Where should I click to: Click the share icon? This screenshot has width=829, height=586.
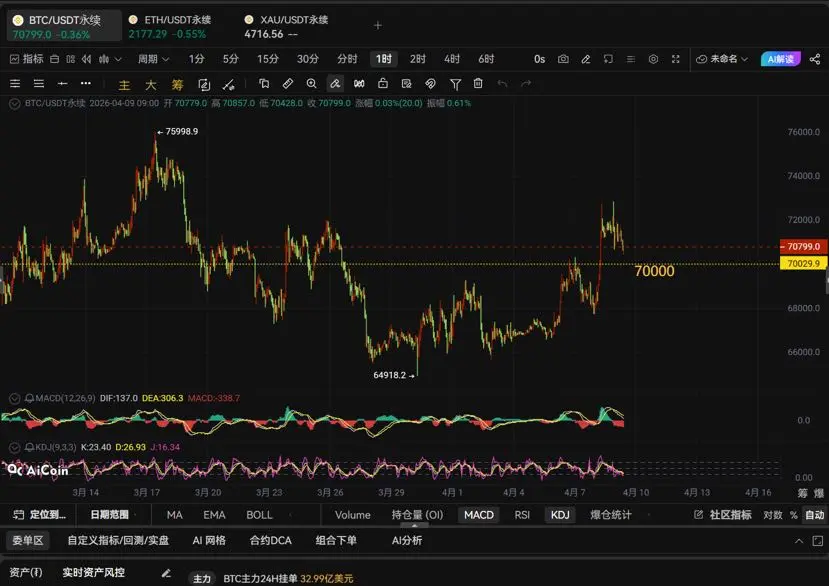[815, 59]
